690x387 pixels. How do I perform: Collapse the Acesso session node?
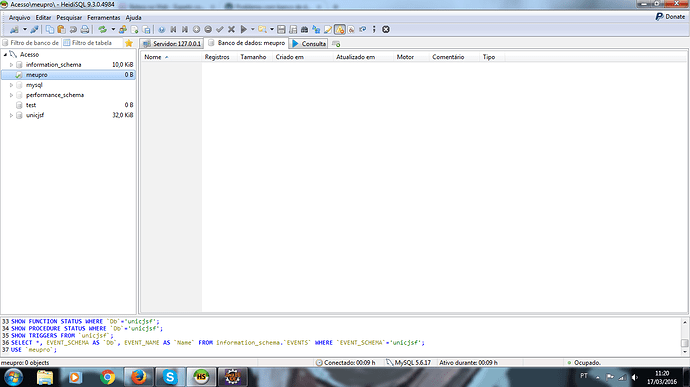[x=5, y=55]
